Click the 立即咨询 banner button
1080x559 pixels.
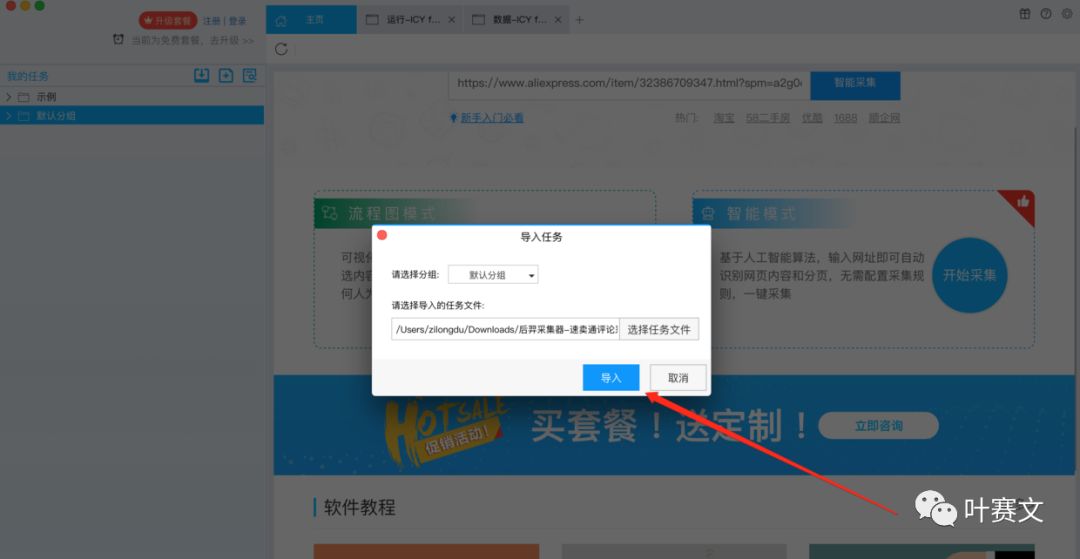tap(878, 425)
